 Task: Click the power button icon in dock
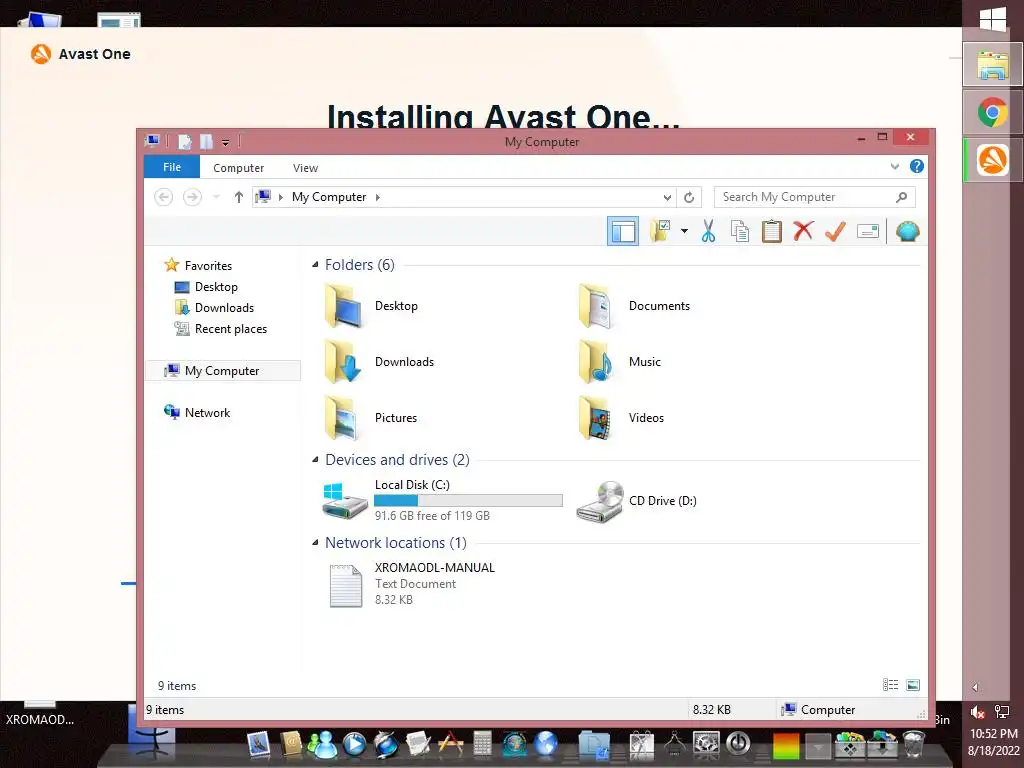tap(739, 743)
